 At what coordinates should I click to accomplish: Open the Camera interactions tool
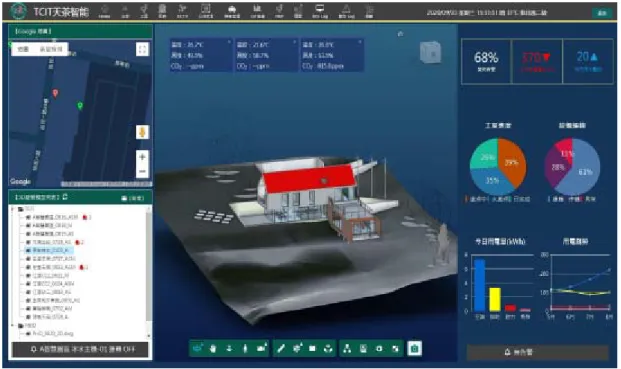pyautogui.click(x=261, y=348)
